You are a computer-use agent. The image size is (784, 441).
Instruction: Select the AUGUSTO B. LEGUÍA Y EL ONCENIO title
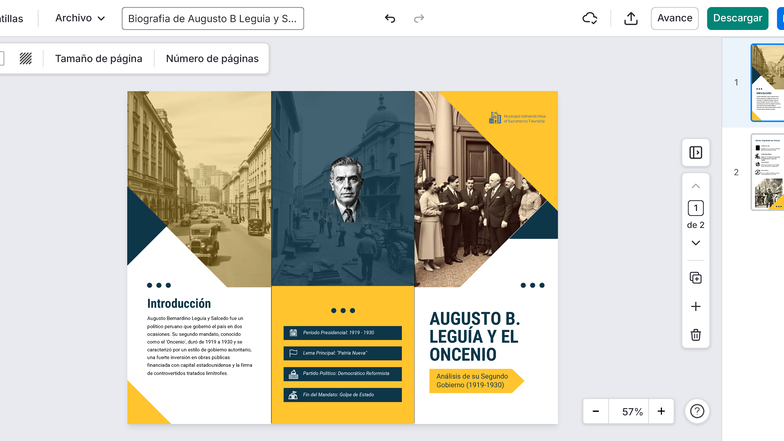tap(474, 336)
